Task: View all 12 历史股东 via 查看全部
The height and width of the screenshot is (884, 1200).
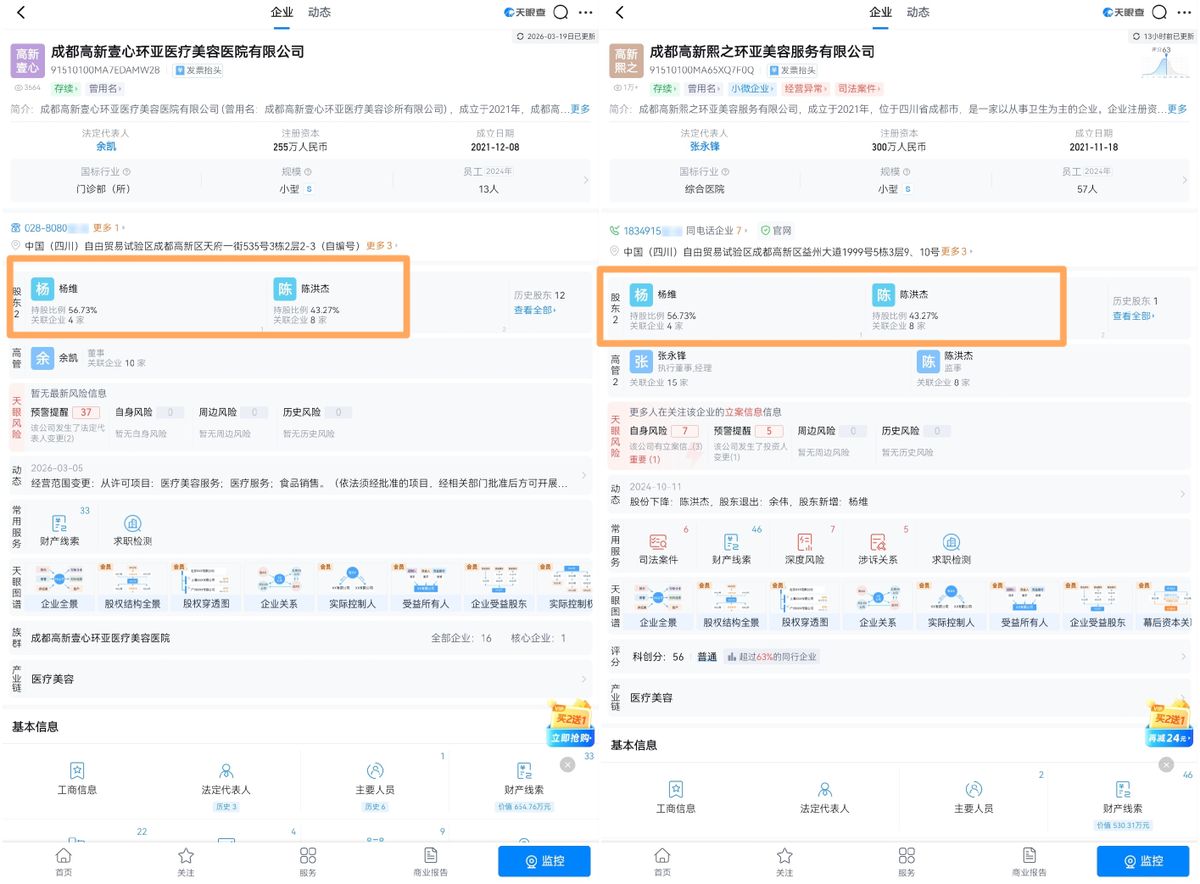Action: coord(535,310)
